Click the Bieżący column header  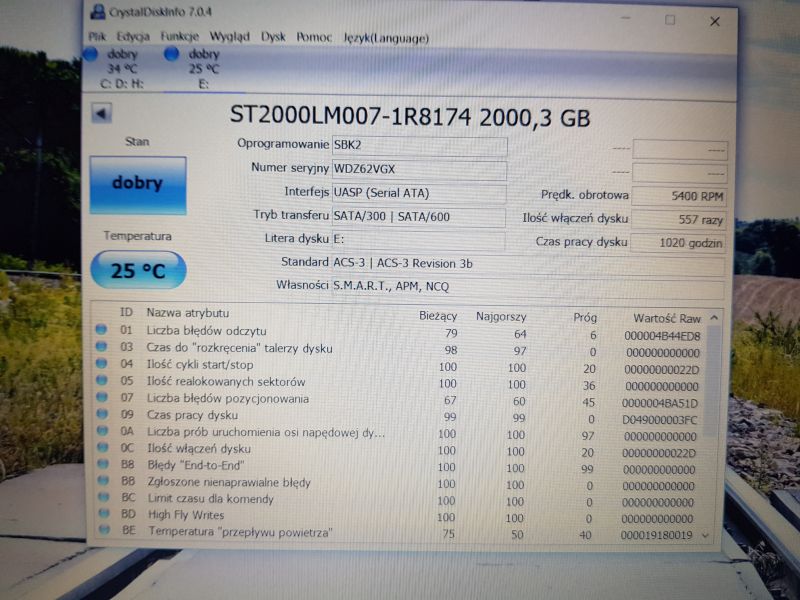[x=438, y=316]
